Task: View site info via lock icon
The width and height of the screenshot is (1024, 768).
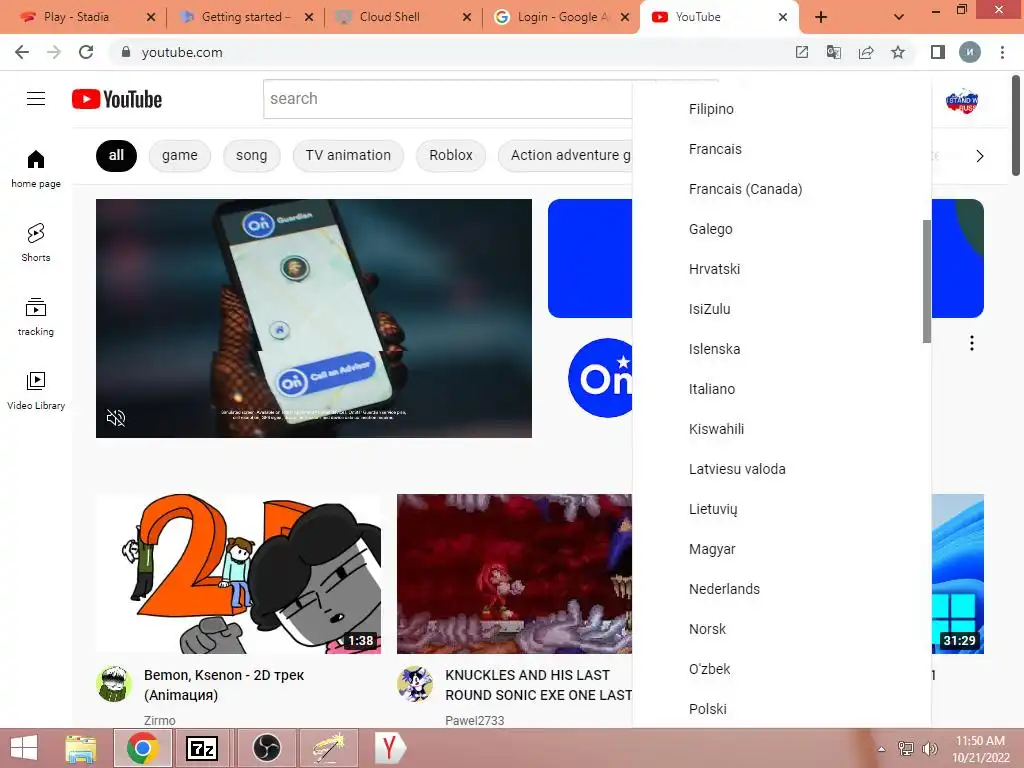Action: click(x=126, y=52)
